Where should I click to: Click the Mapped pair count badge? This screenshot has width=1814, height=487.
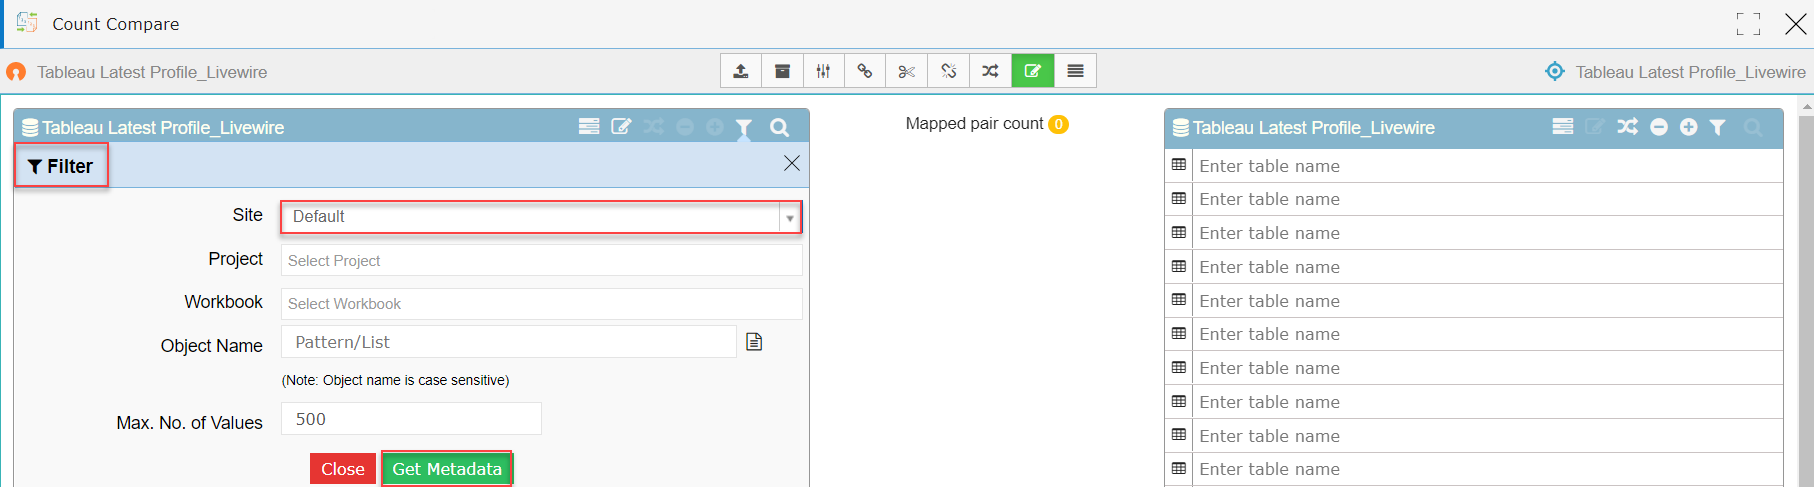point(1058,124)
